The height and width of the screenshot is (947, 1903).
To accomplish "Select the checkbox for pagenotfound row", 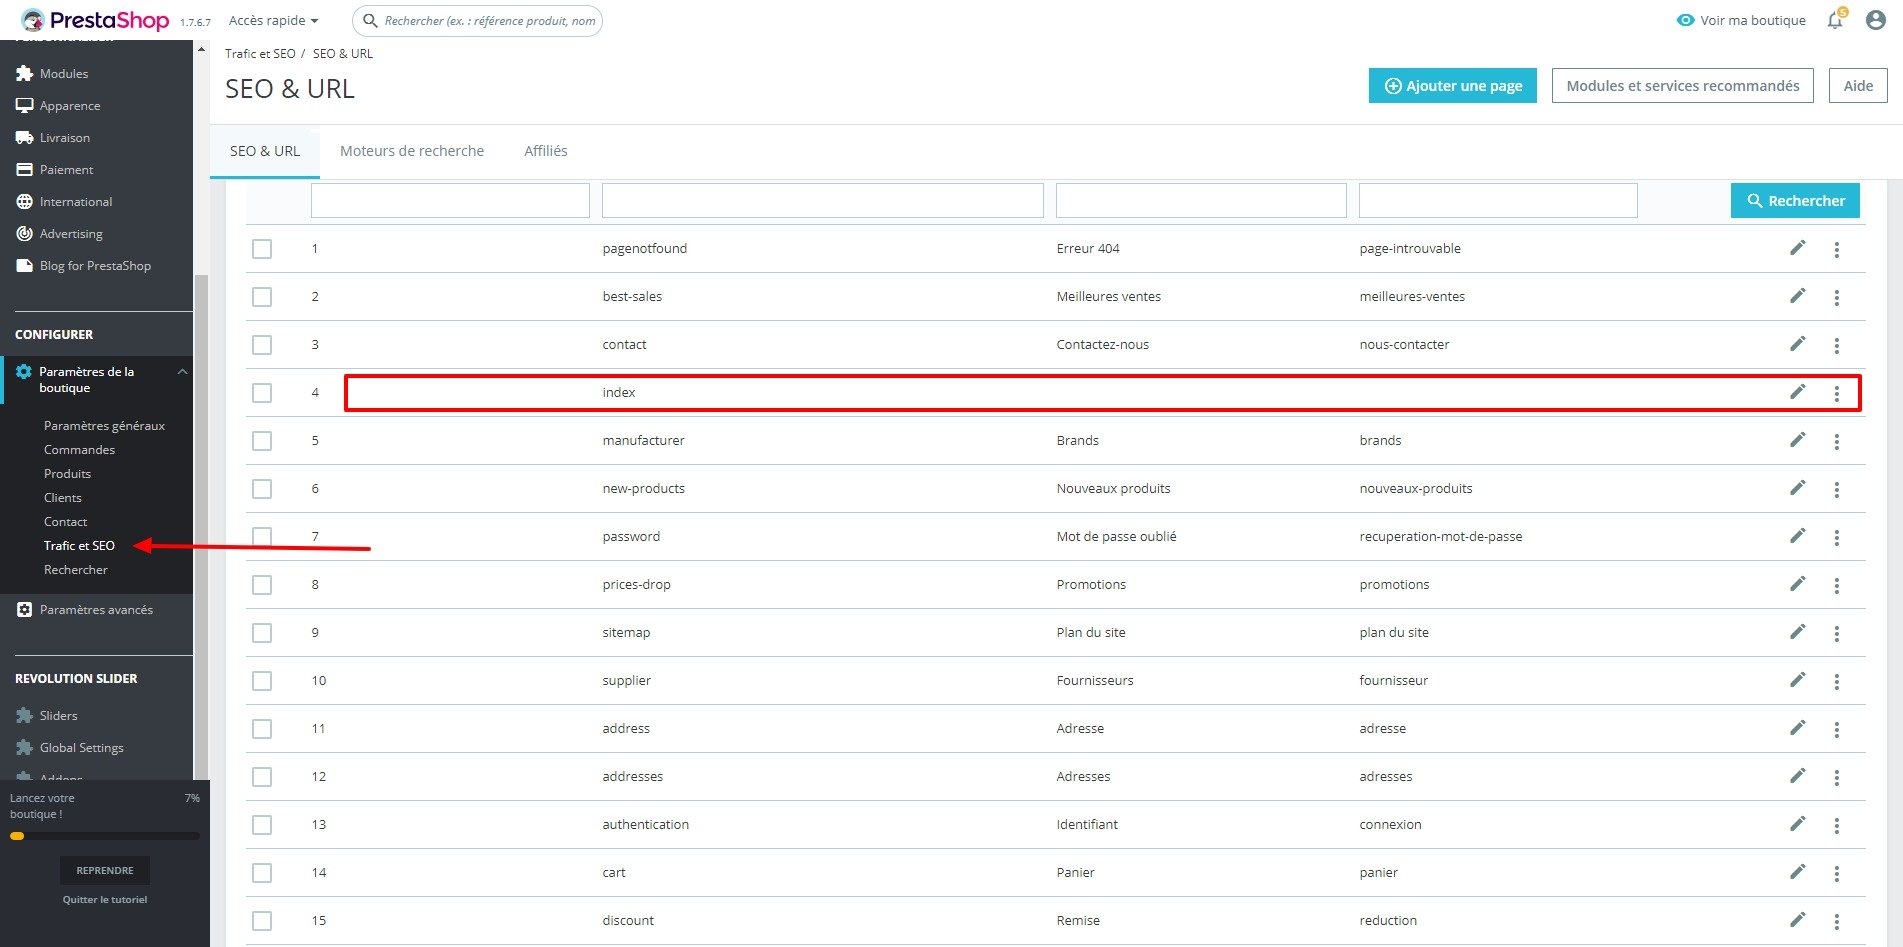I will (x=262, y=249).
